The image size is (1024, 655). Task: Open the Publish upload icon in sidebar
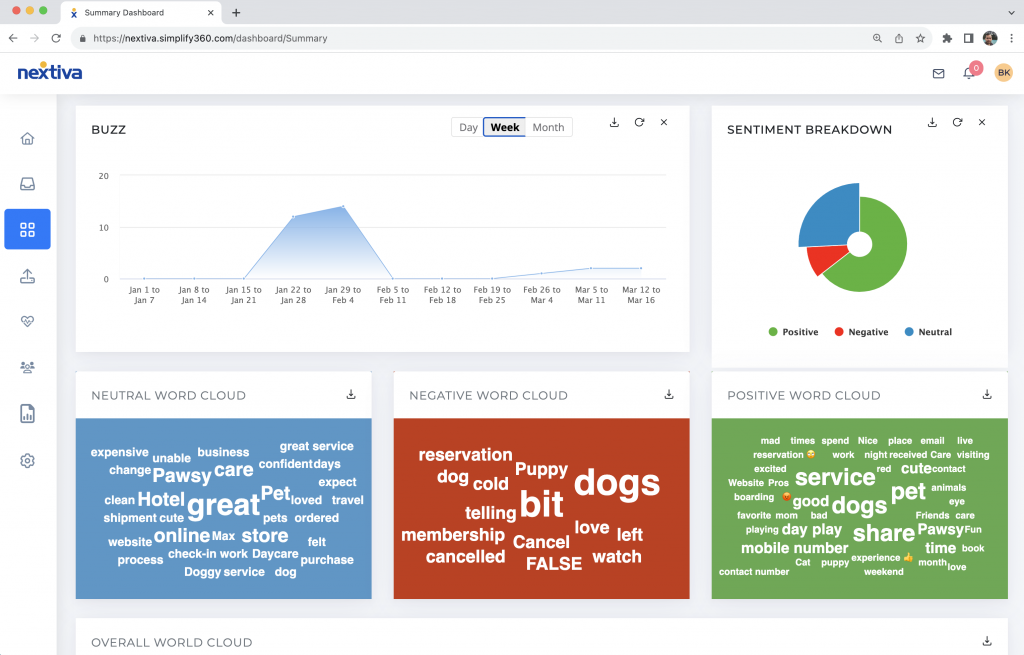[27, 277]
